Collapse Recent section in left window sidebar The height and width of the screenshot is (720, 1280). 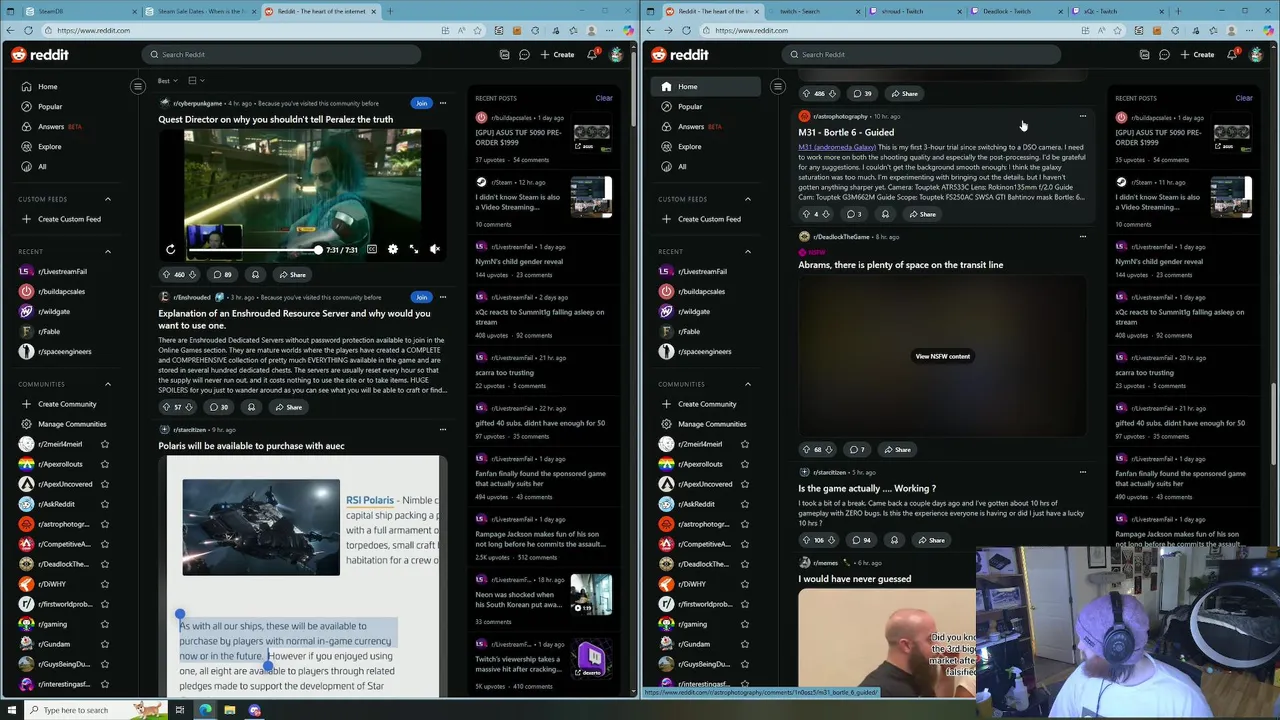click(x=108, y=251)
